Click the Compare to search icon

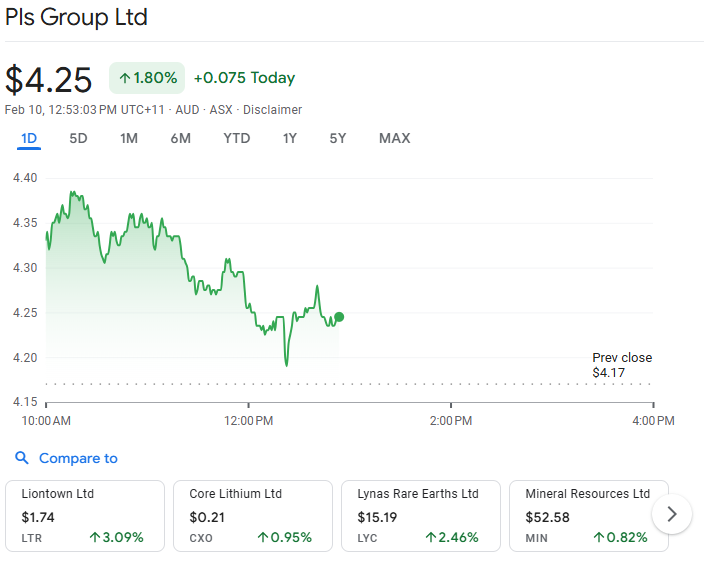click(x=22, y=458)
